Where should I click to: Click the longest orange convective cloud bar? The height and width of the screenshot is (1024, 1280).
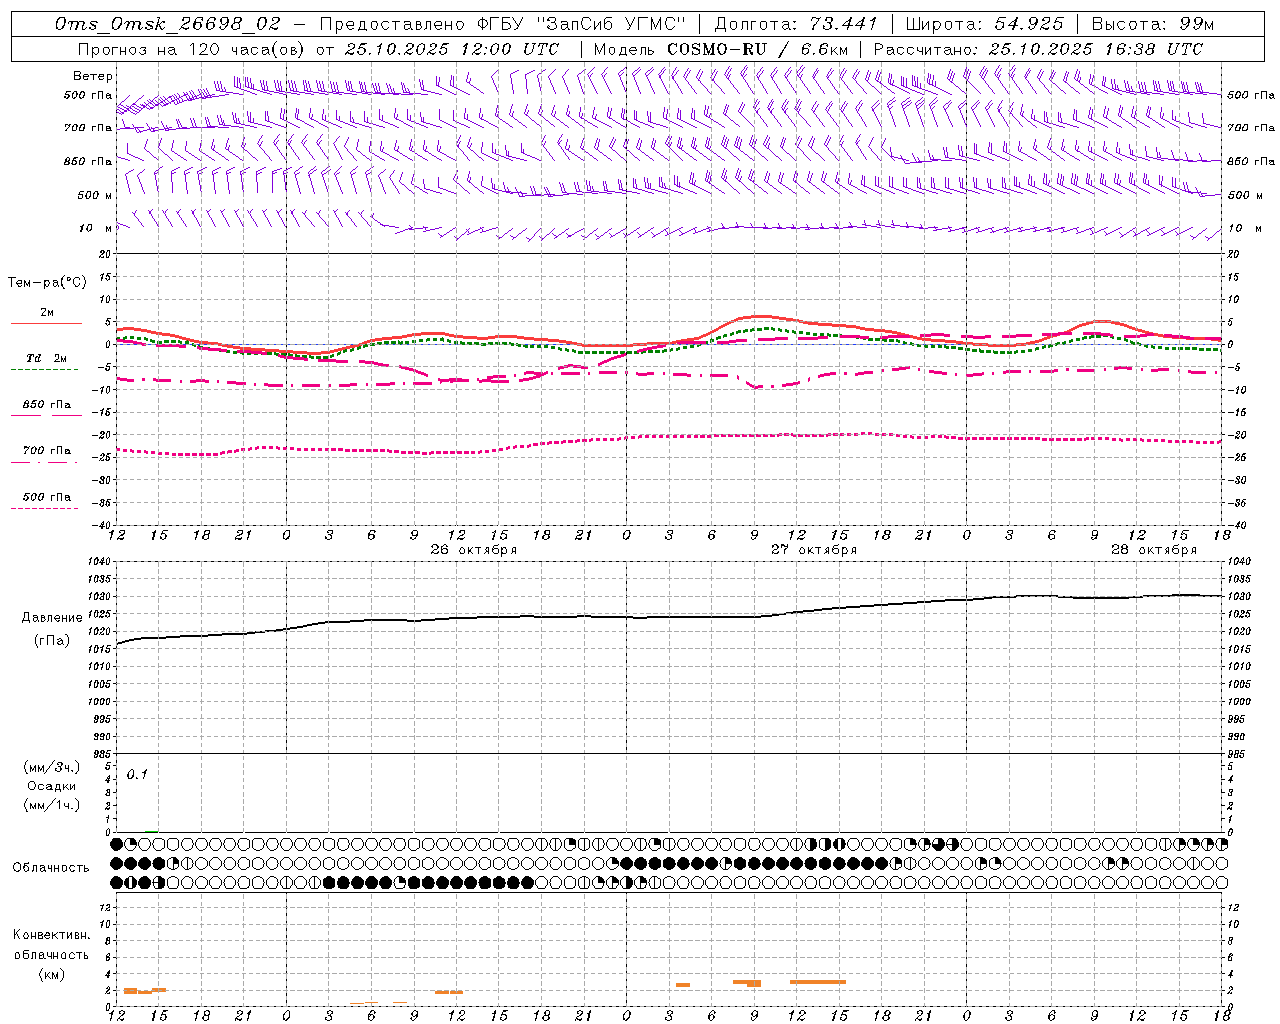(x=818, y=982)
